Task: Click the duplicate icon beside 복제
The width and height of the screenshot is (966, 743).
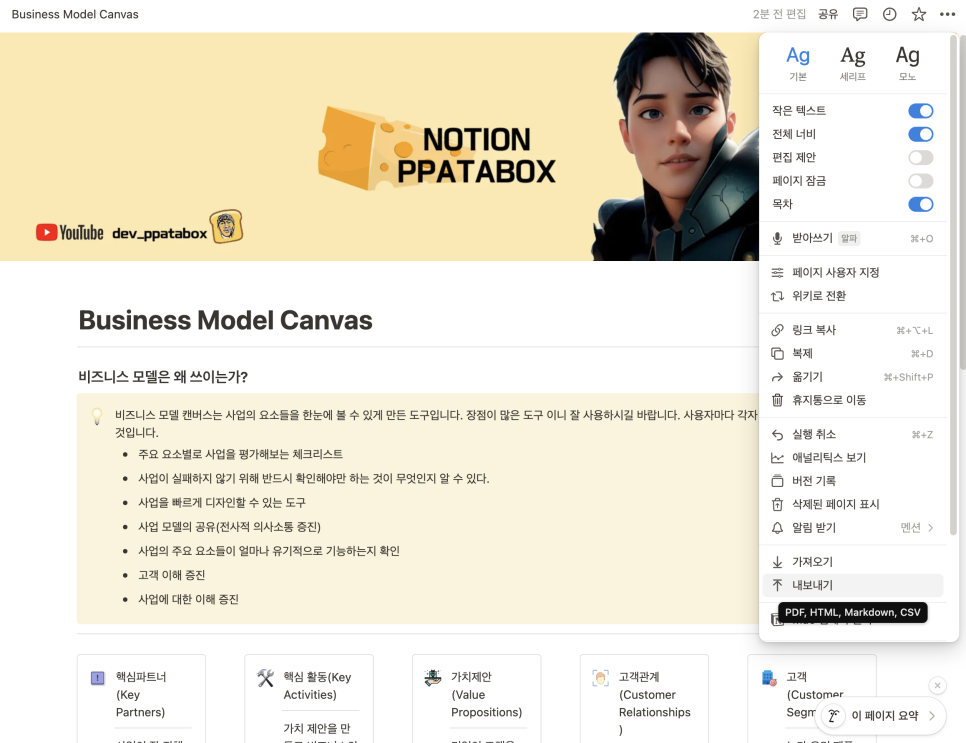Action: coord(777,354)
